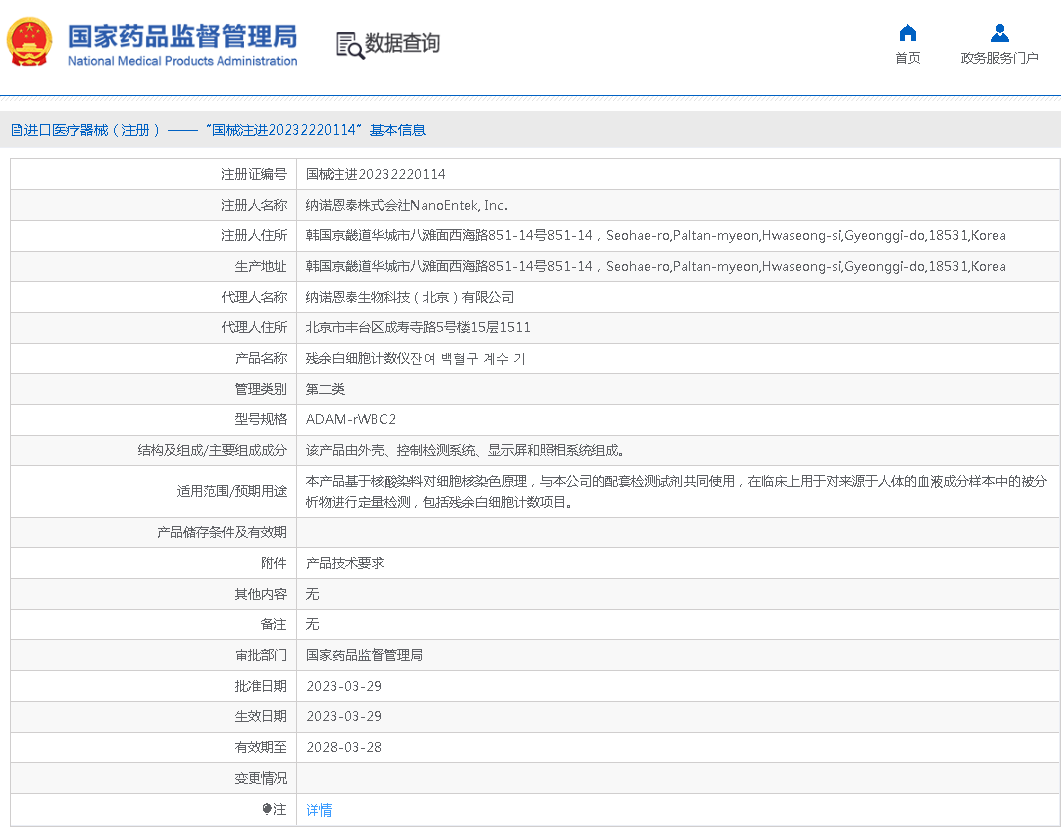Image resolution: width=1061 pixels, height=832 pixels.
Task: Click the 首页 house icon
Action: tap(907, 33)
